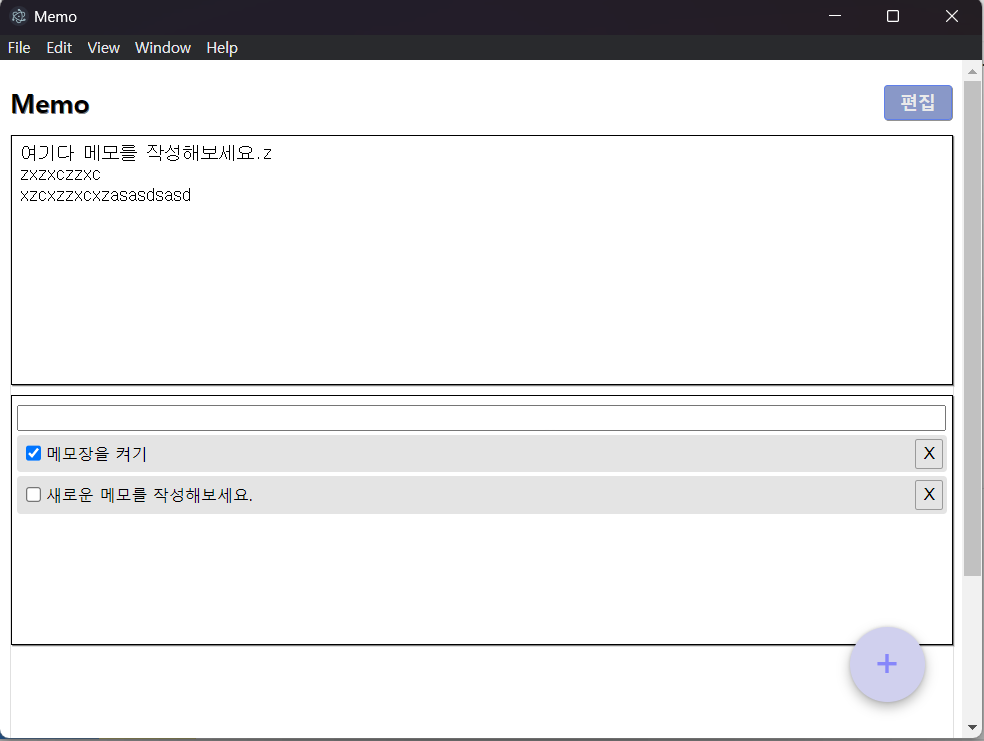Click inside the memo text area

(x=482, y=260)
